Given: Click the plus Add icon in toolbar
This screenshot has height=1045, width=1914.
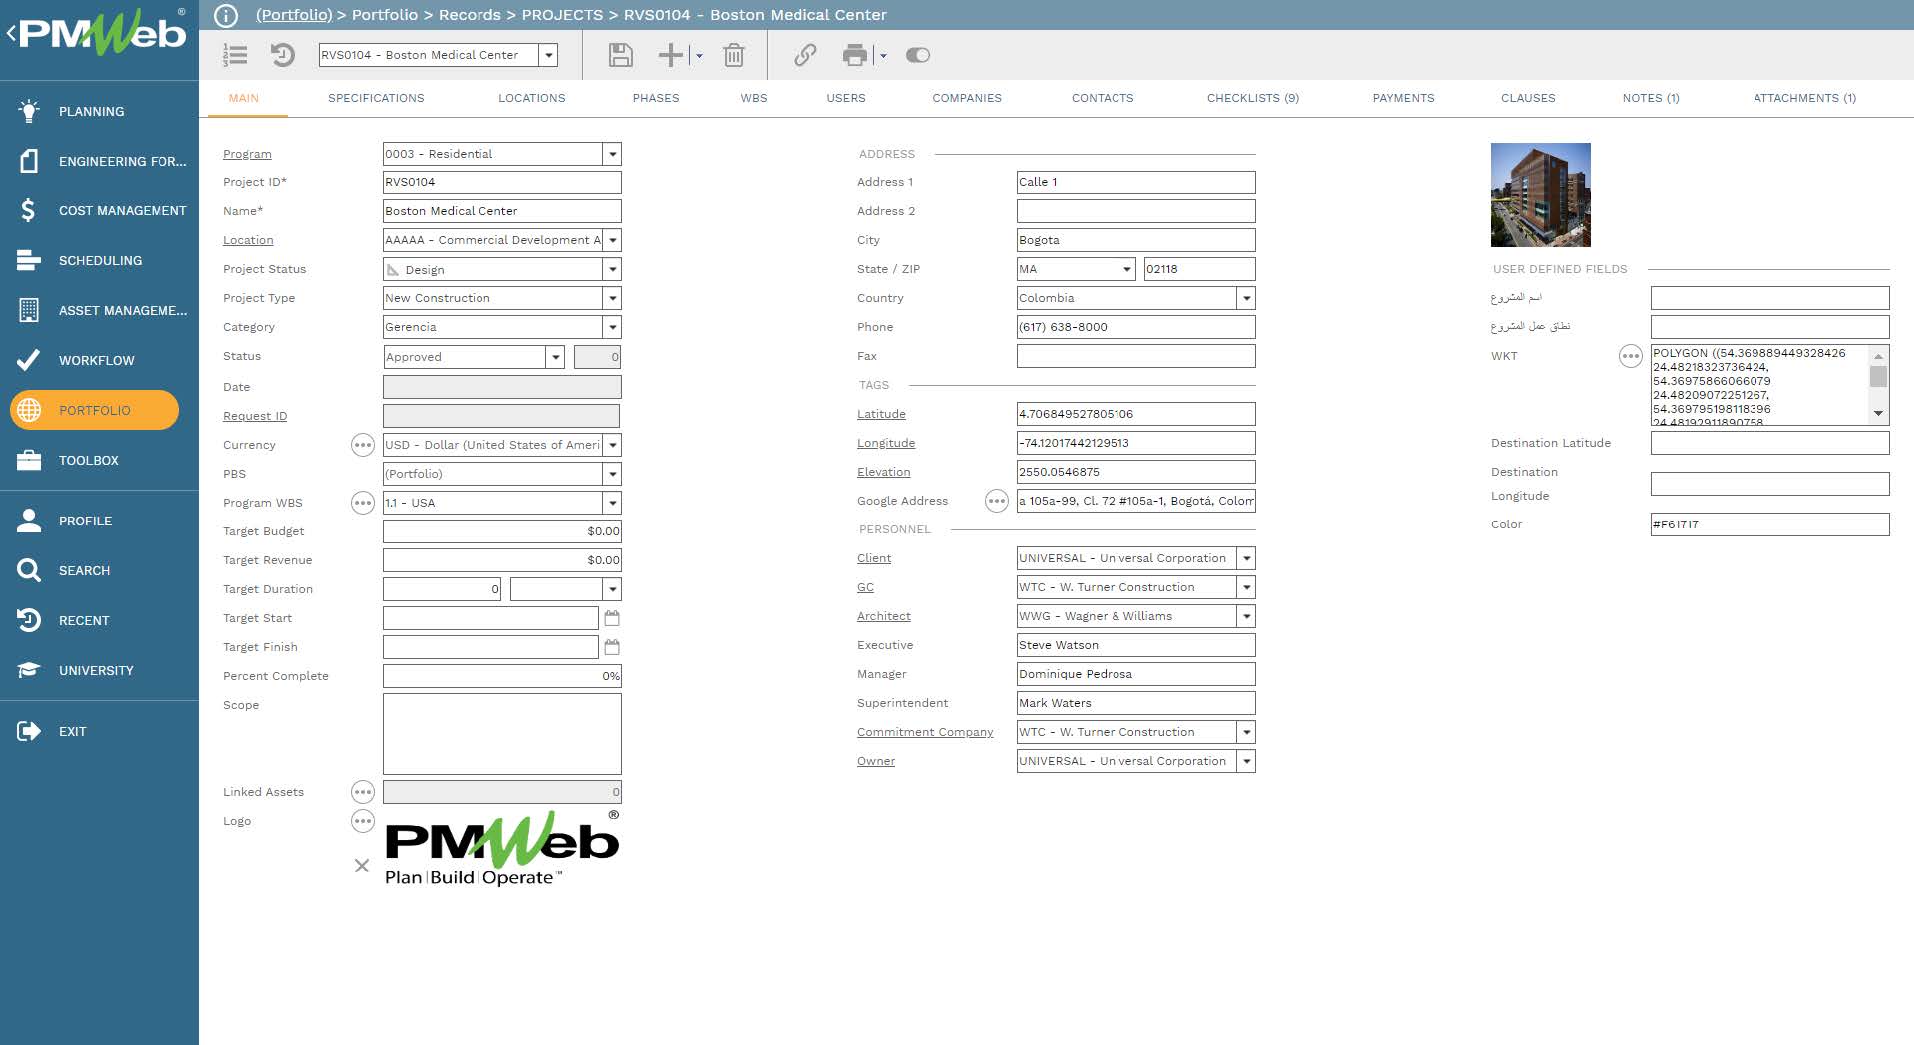Looking at the screenshot, I should (670, 55).
